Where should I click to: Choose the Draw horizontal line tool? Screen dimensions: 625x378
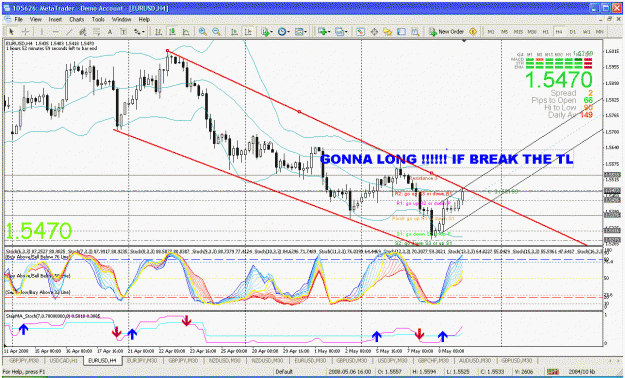(56, 32)
